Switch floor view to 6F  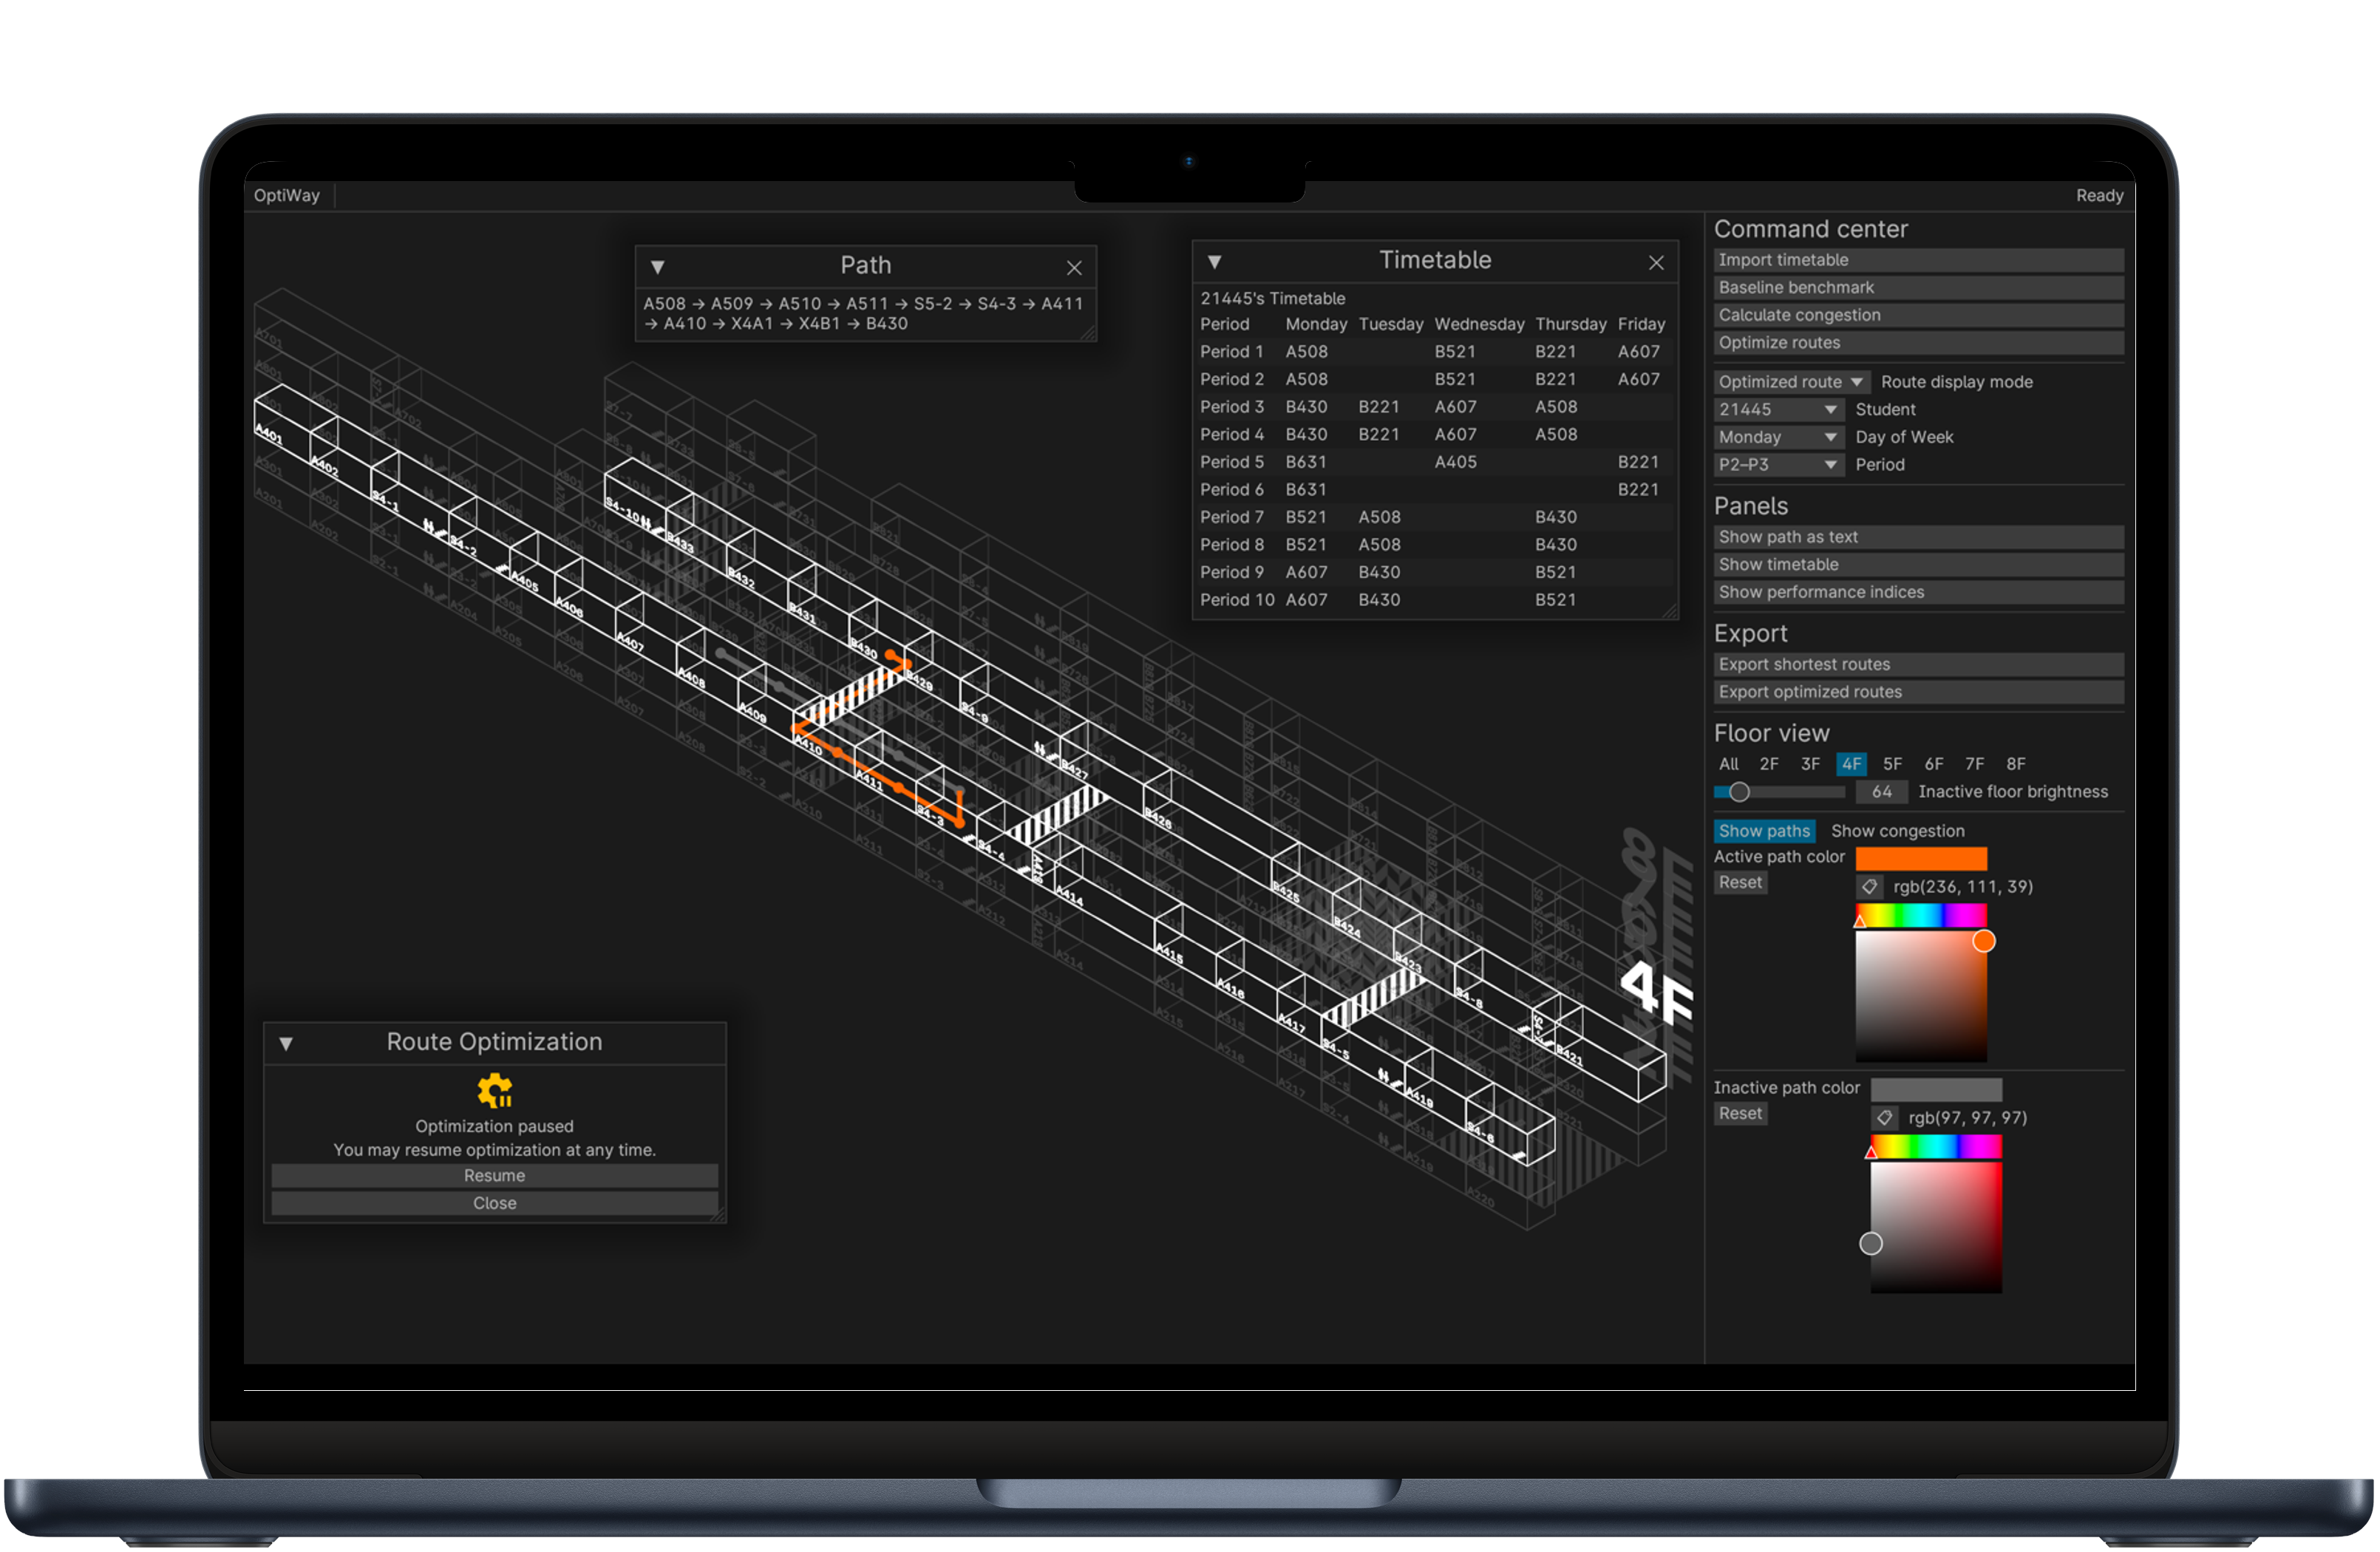pyautogui.click(x=1934, y=764)
